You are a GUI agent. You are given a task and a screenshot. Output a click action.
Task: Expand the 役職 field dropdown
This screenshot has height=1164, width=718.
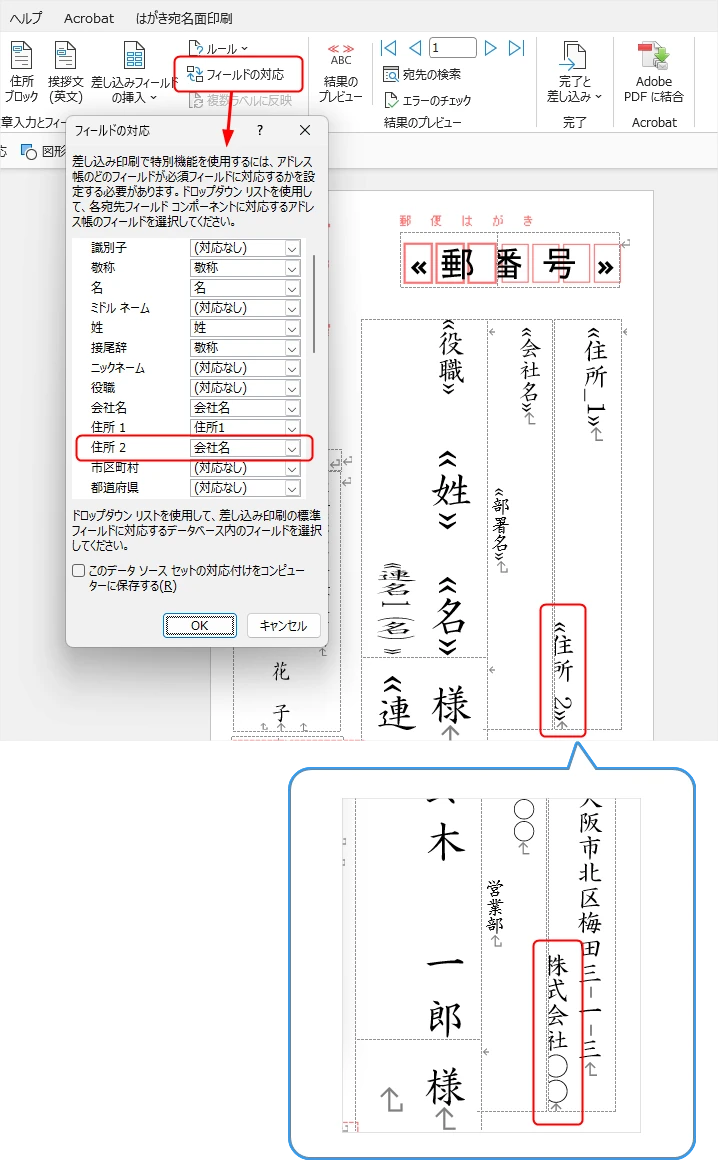pos(292,388)
